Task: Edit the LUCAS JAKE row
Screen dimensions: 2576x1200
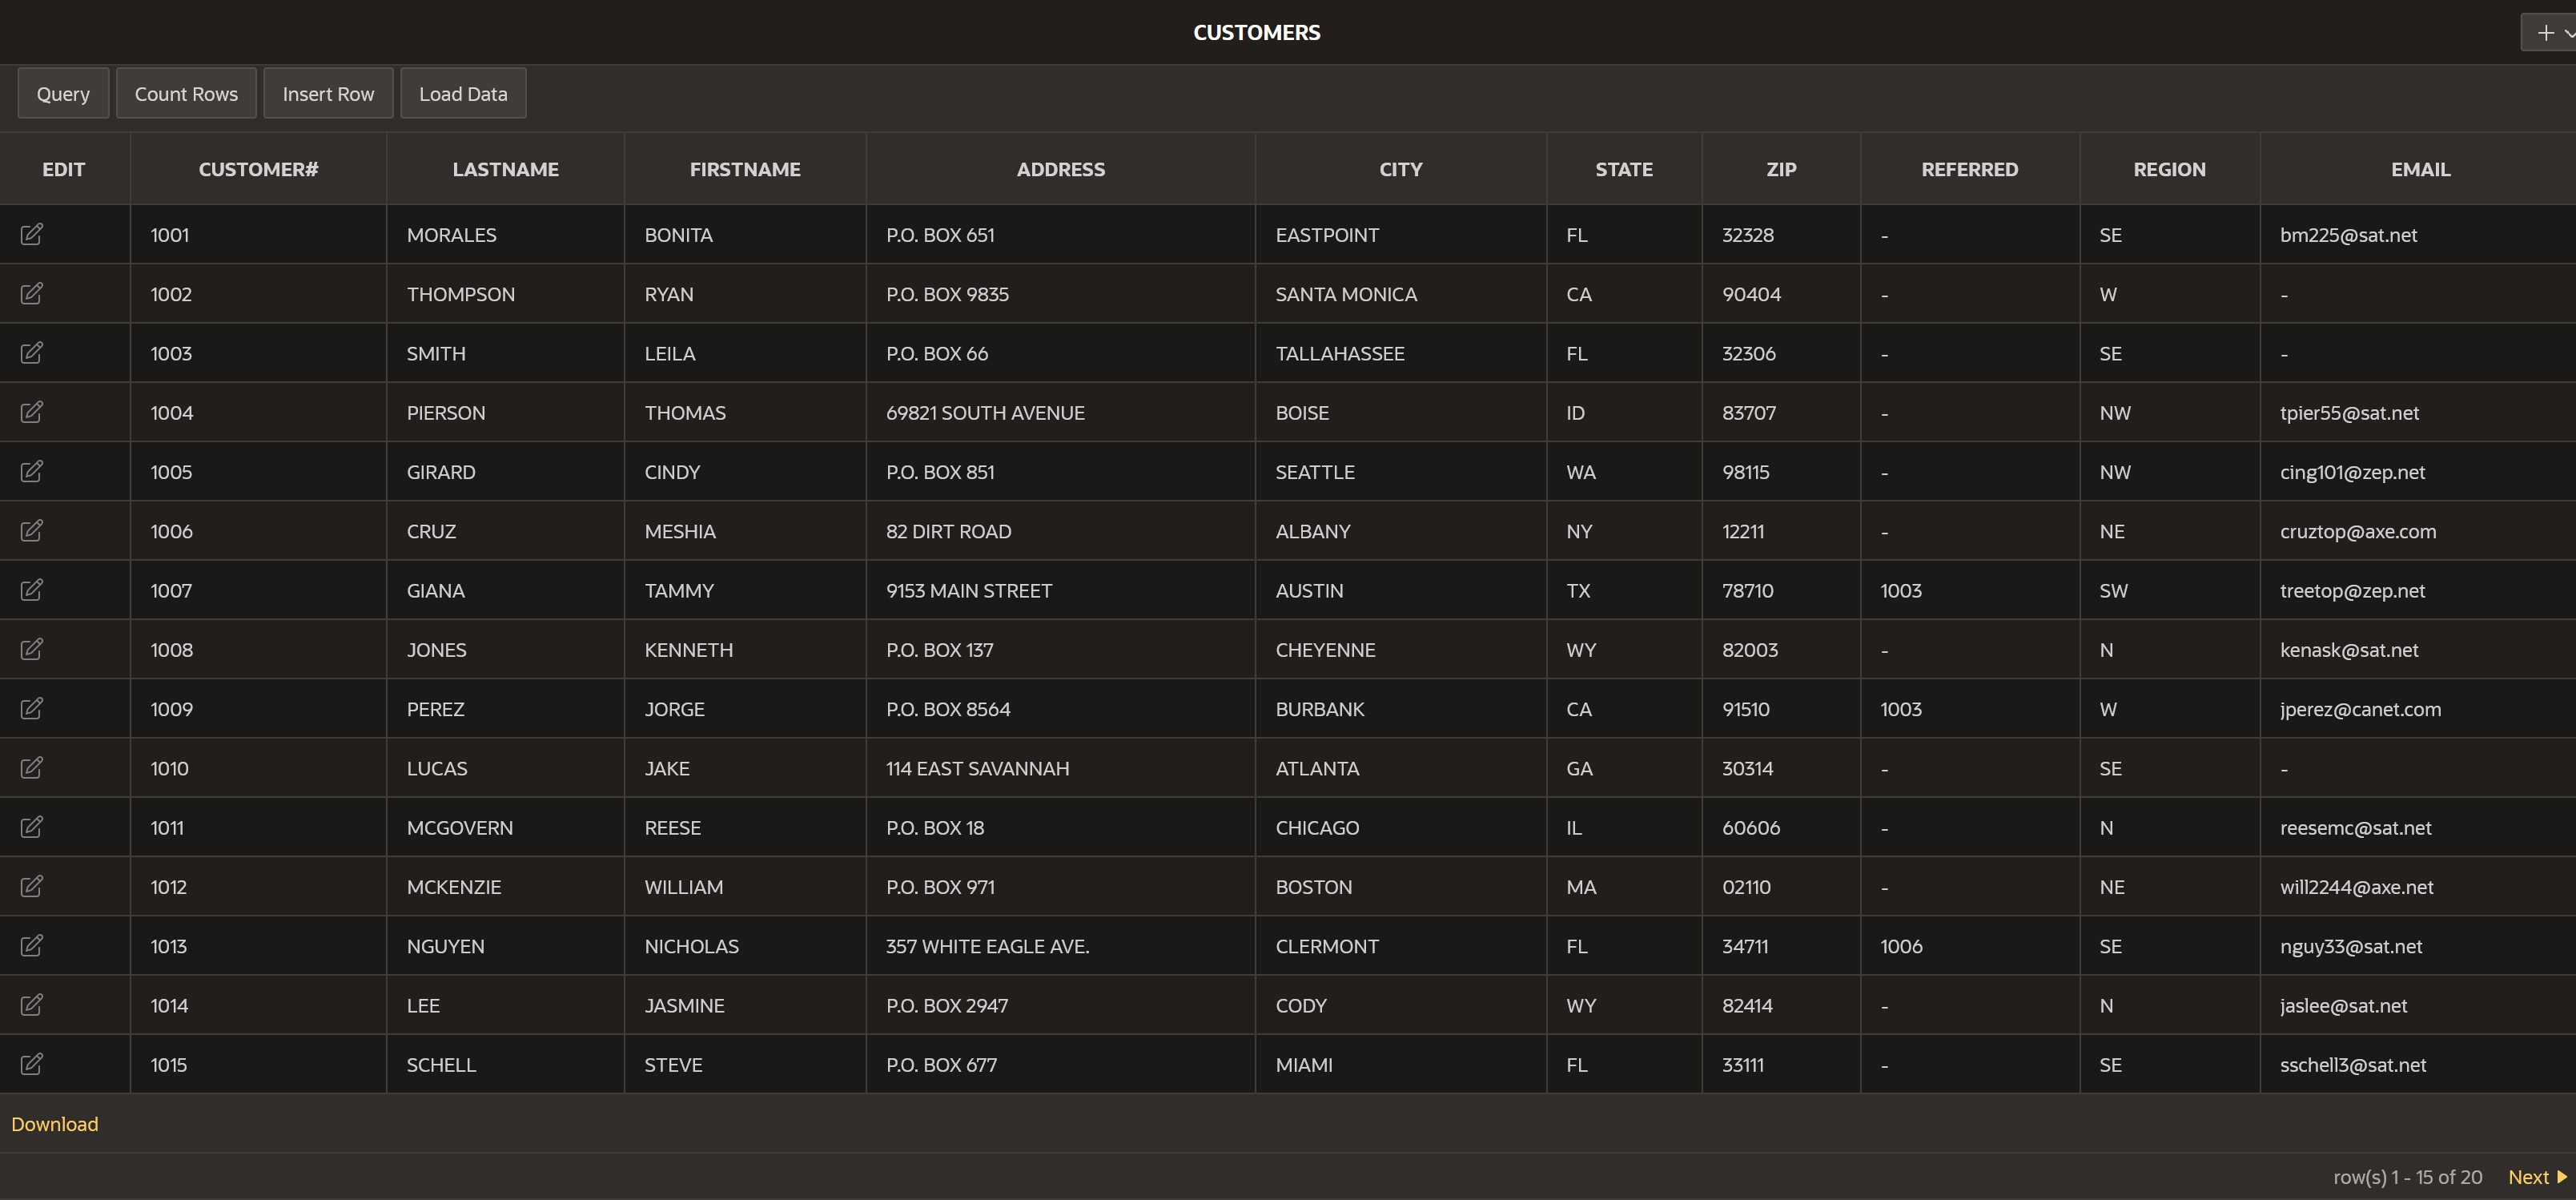Action: pos(32,767)
